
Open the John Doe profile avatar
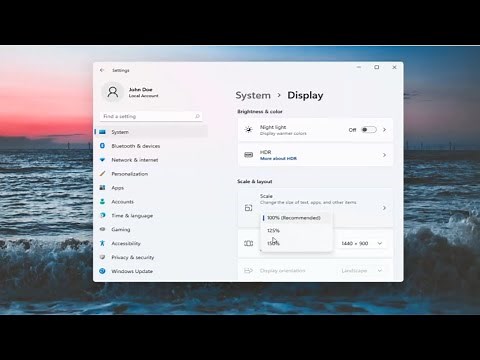(x=113, y=92)
